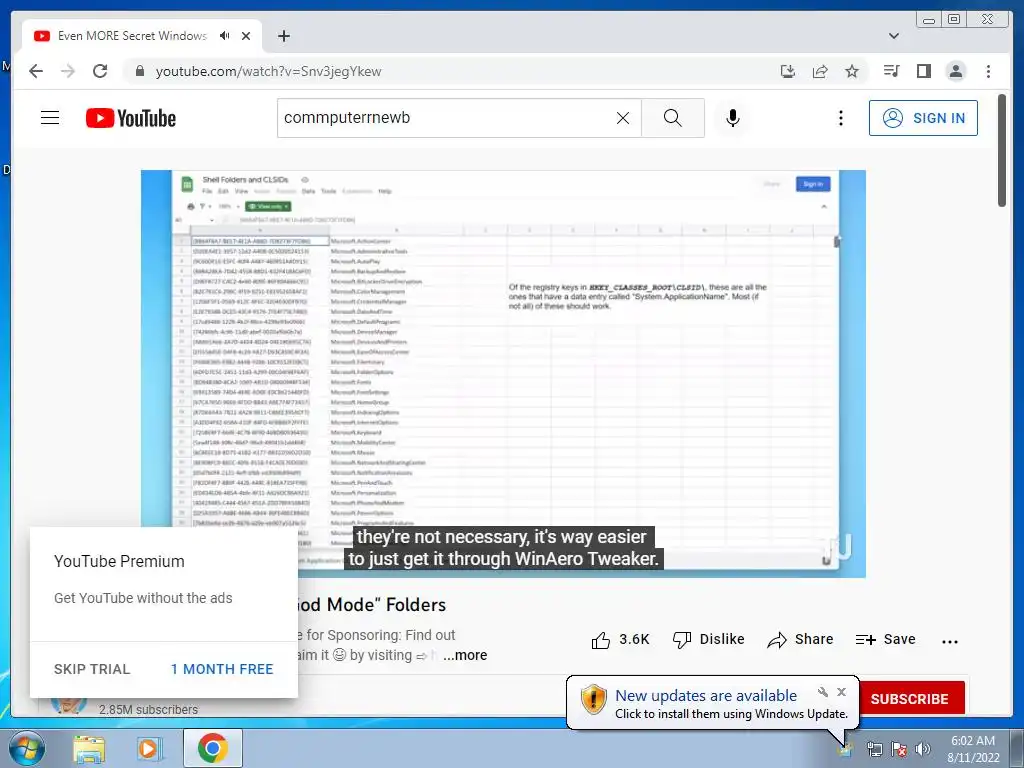The image size is (1024, 768).
Task: Open taskbar clock and date
Action: click(973, 749)
